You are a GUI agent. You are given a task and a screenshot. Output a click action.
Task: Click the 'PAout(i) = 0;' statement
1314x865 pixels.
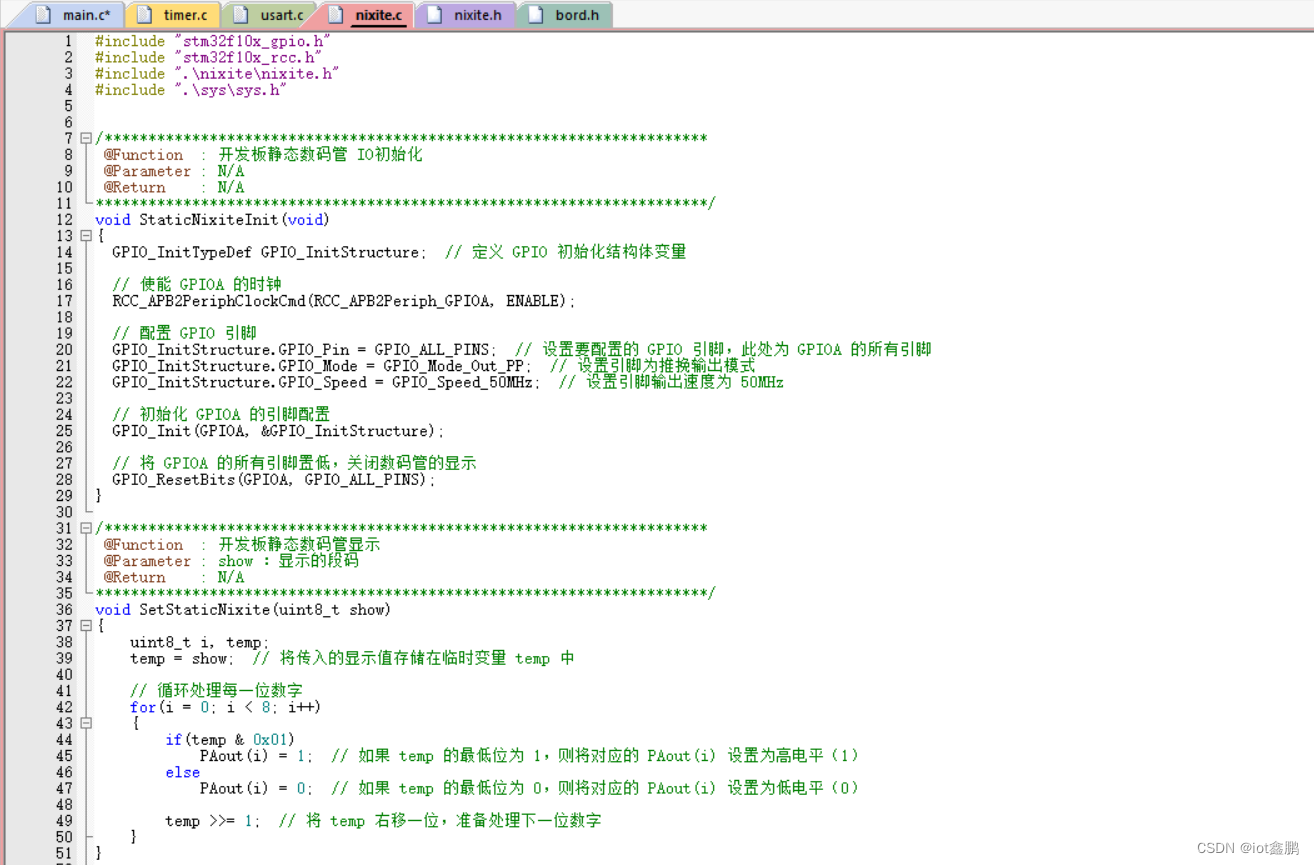pos(256,788)
